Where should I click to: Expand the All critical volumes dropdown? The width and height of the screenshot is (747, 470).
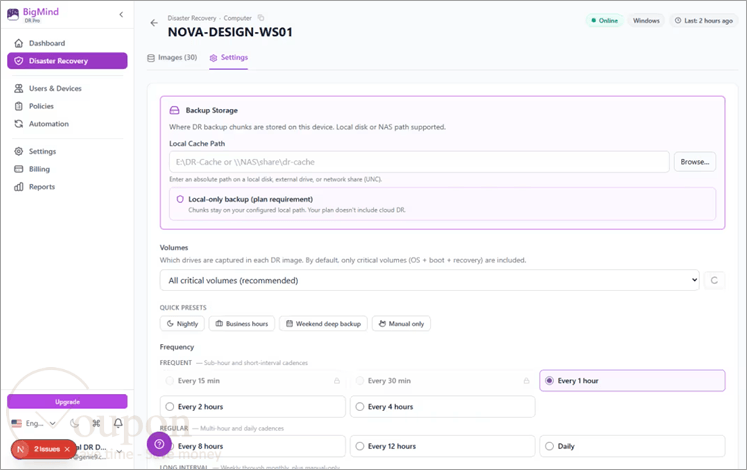click(x=429, y=280)
